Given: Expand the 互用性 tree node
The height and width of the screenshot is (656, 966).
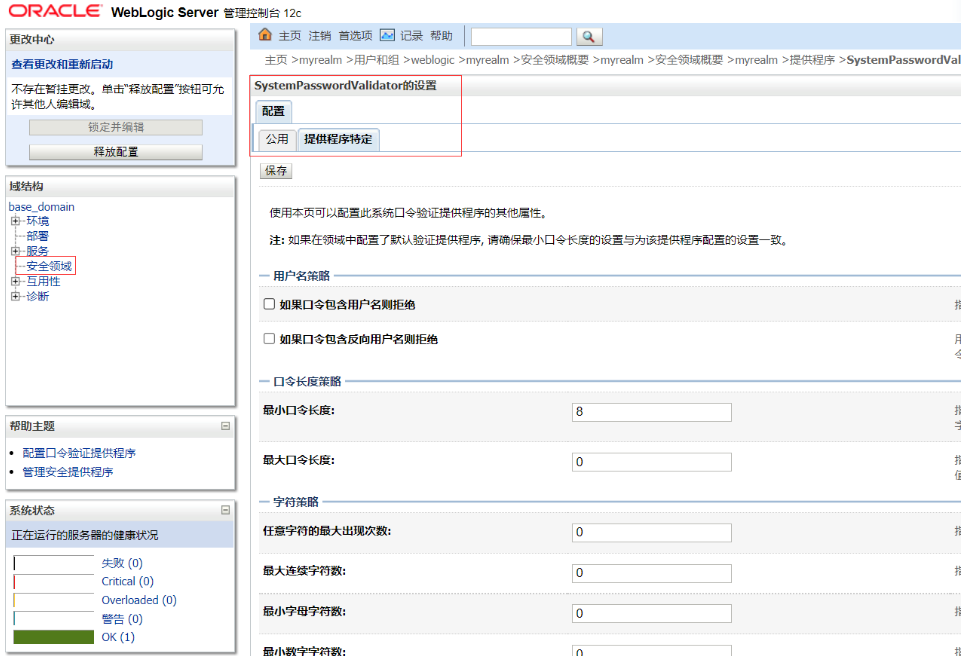Looking at the screenshot, I should point(15,281).
